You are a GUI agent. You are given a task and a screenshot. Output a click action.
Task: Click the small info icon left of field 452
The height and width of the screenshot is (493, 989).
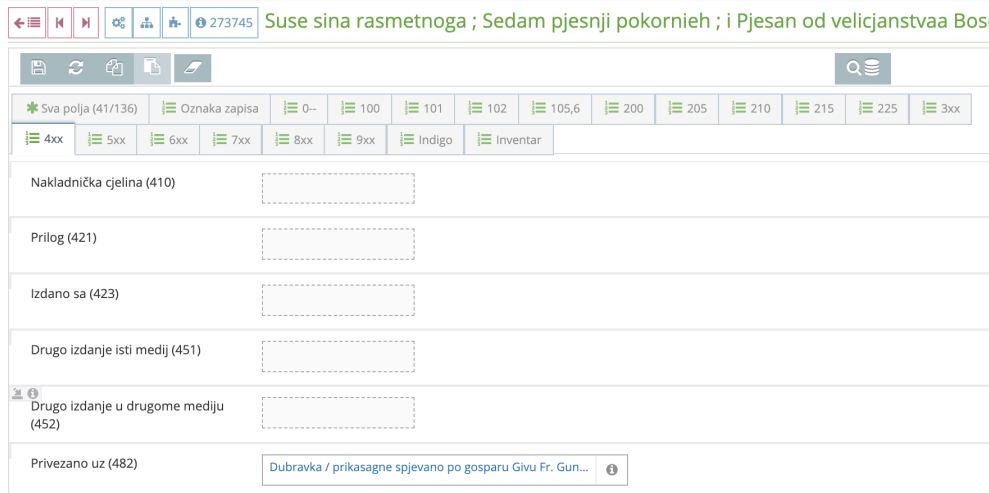coord(33,393)
